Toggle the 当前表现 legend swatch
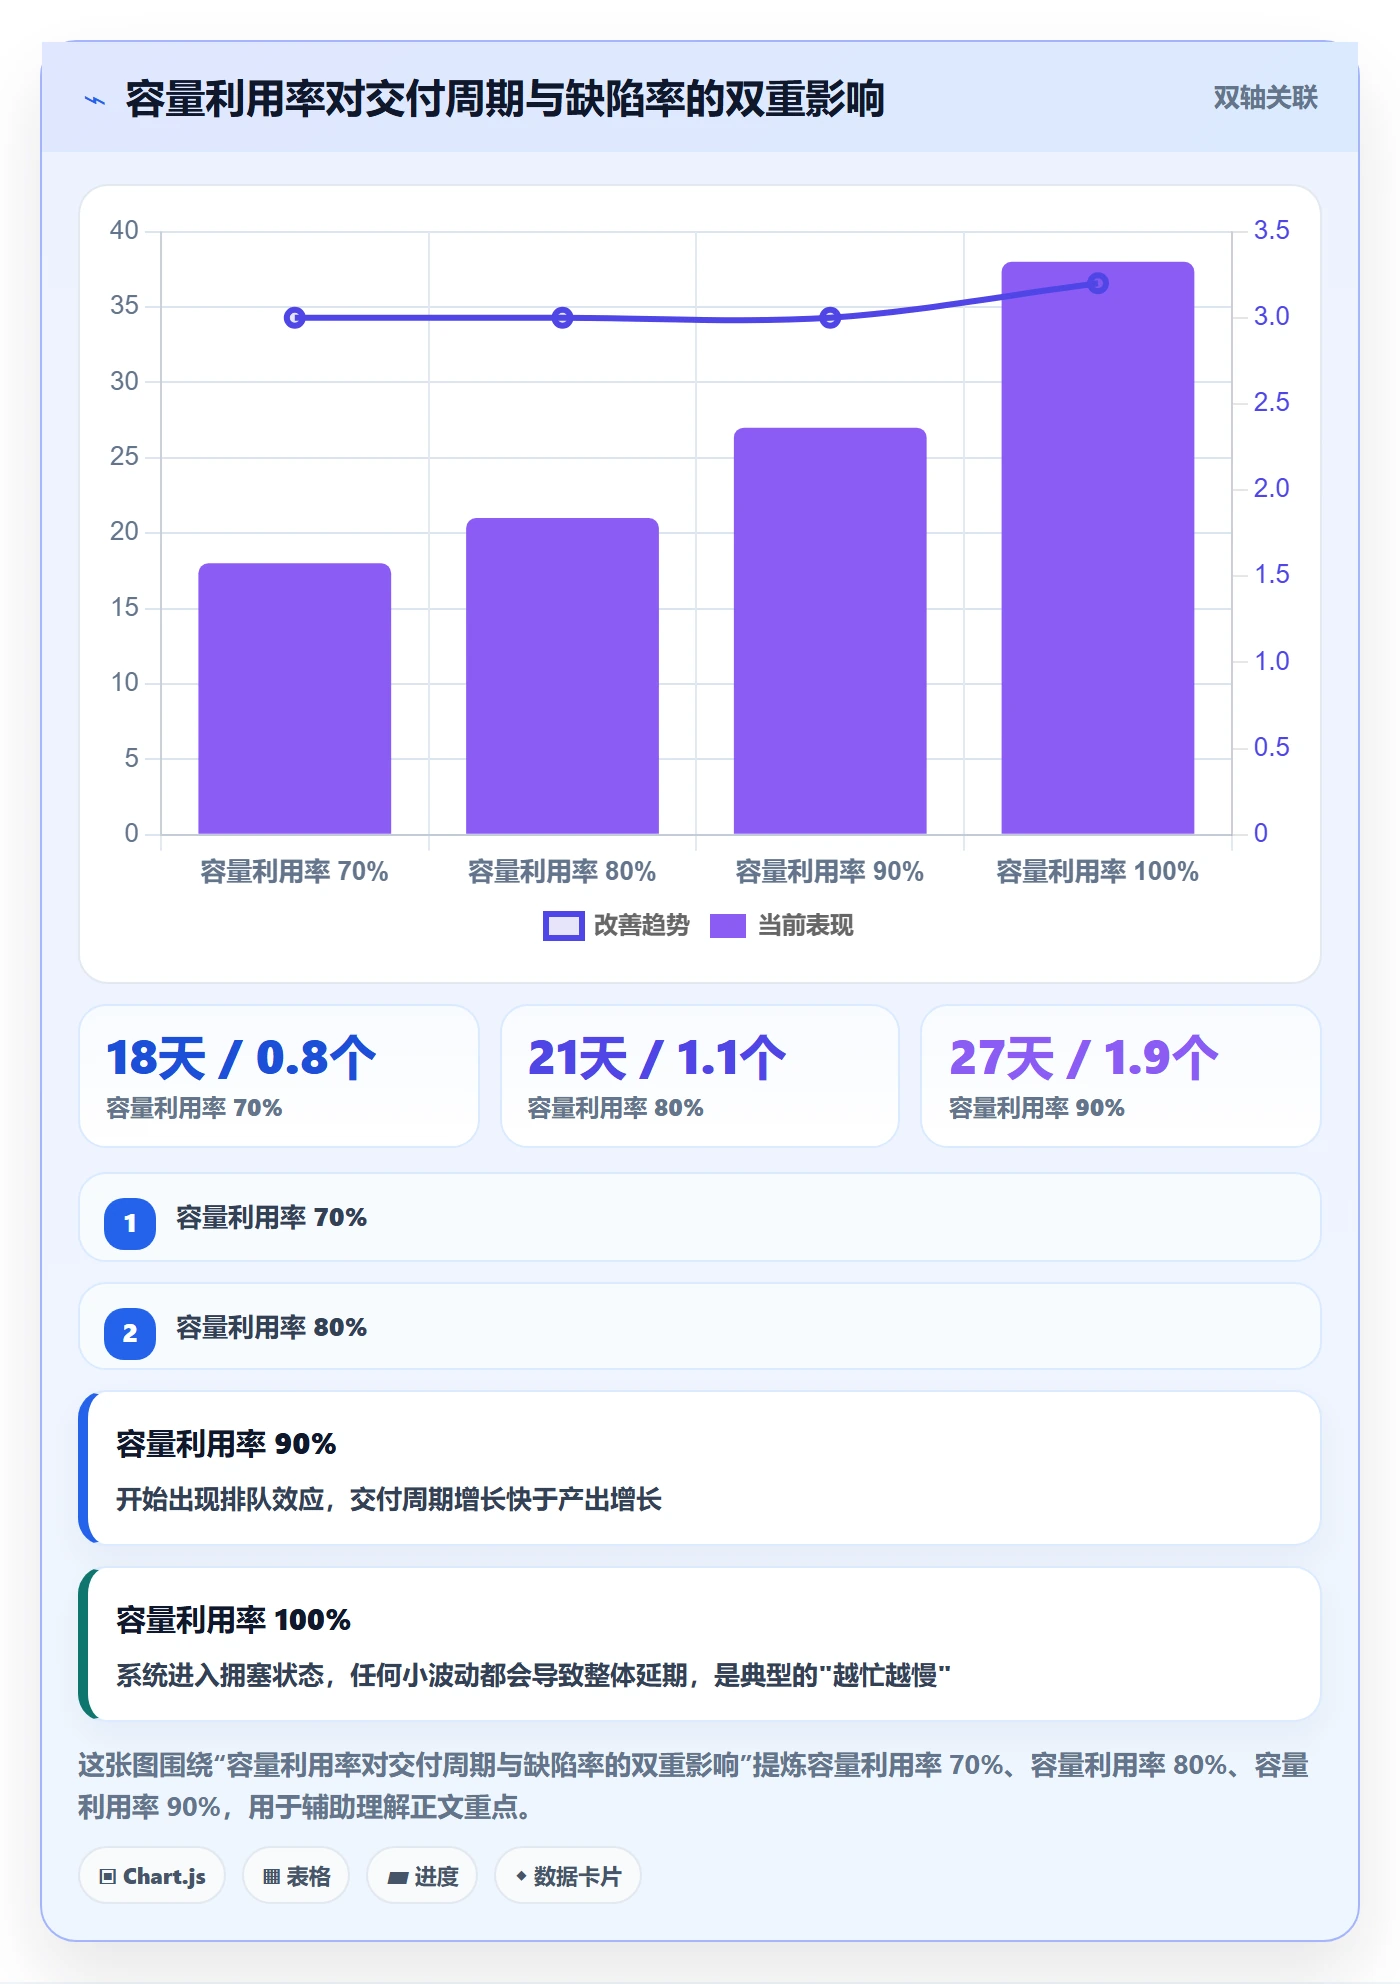 tap(728, 926)
